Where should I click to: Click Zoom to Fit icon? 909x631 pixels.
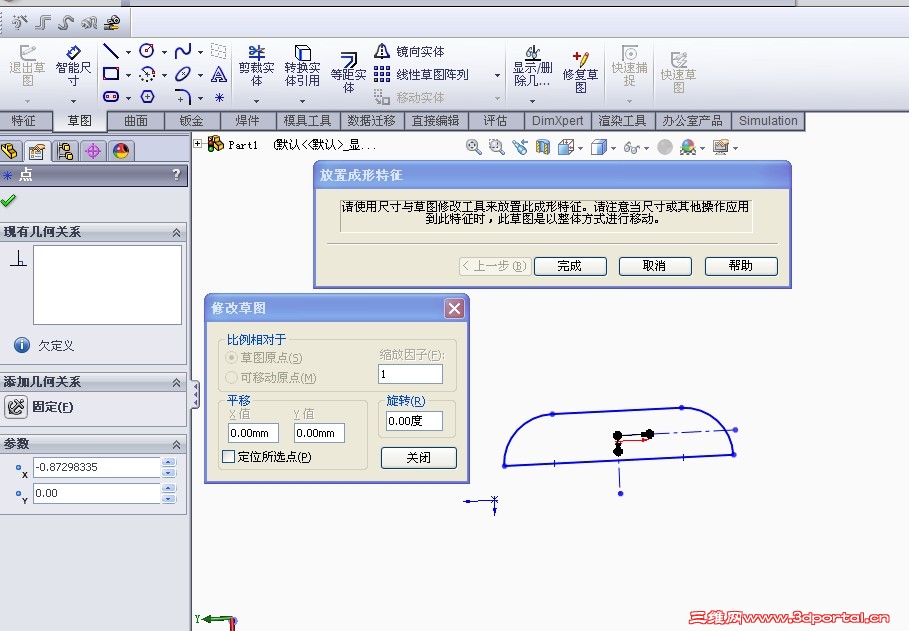(x=473, y=147)
